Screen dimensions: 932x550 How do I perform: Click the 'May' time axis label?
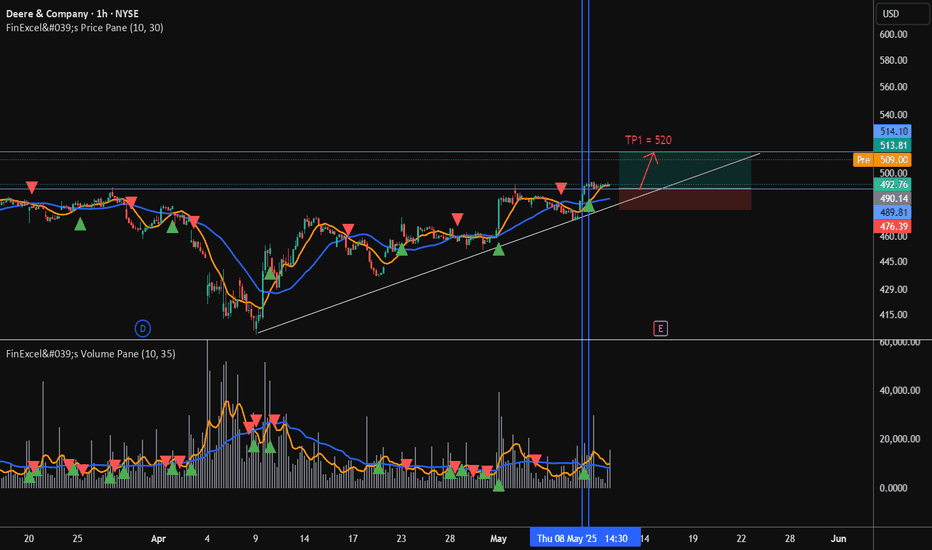click(x=498, y=539)
